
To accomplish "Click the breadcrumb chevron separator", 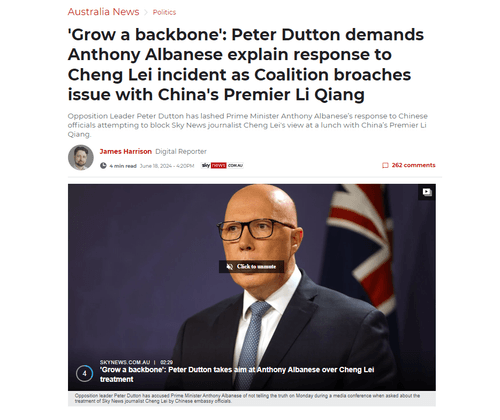I will click(146, 12).
